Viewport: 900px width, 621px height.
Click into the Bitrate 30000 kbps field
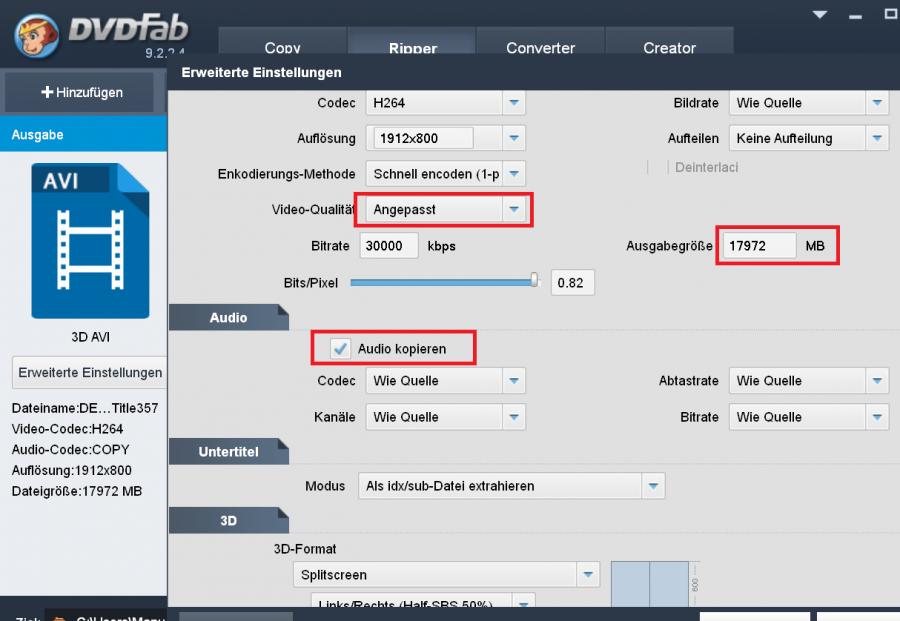pos(389,246)
